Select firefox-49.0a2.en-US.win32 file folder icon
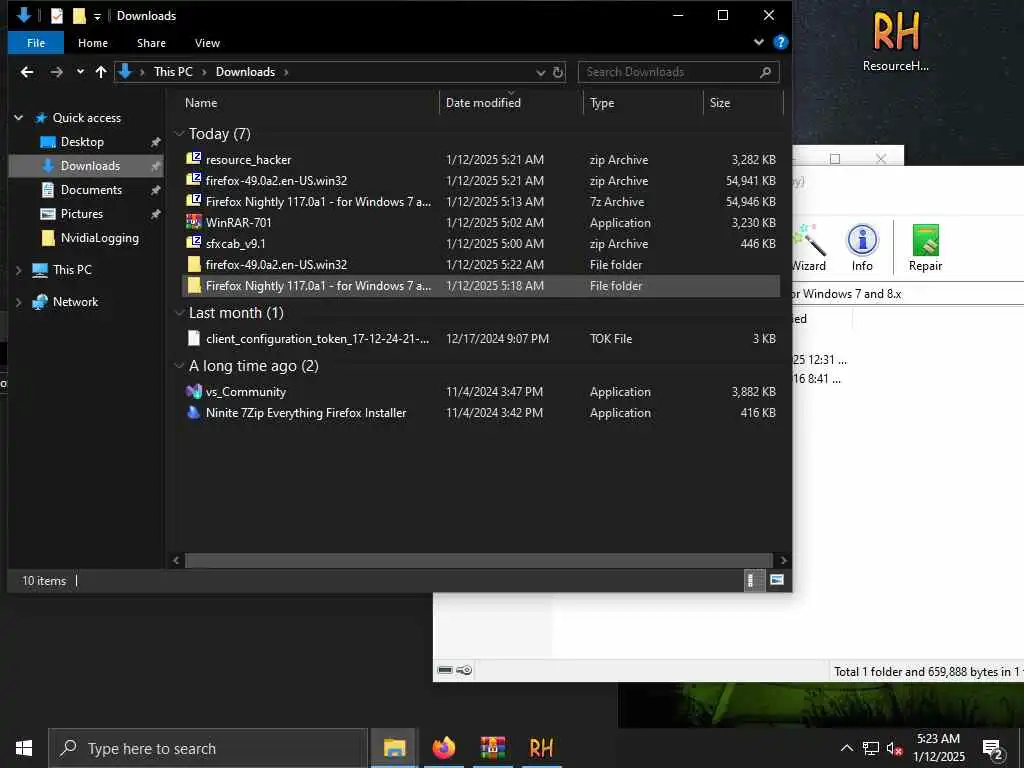The width and height of the screenshot is (1024, 768). coord(193,264)
